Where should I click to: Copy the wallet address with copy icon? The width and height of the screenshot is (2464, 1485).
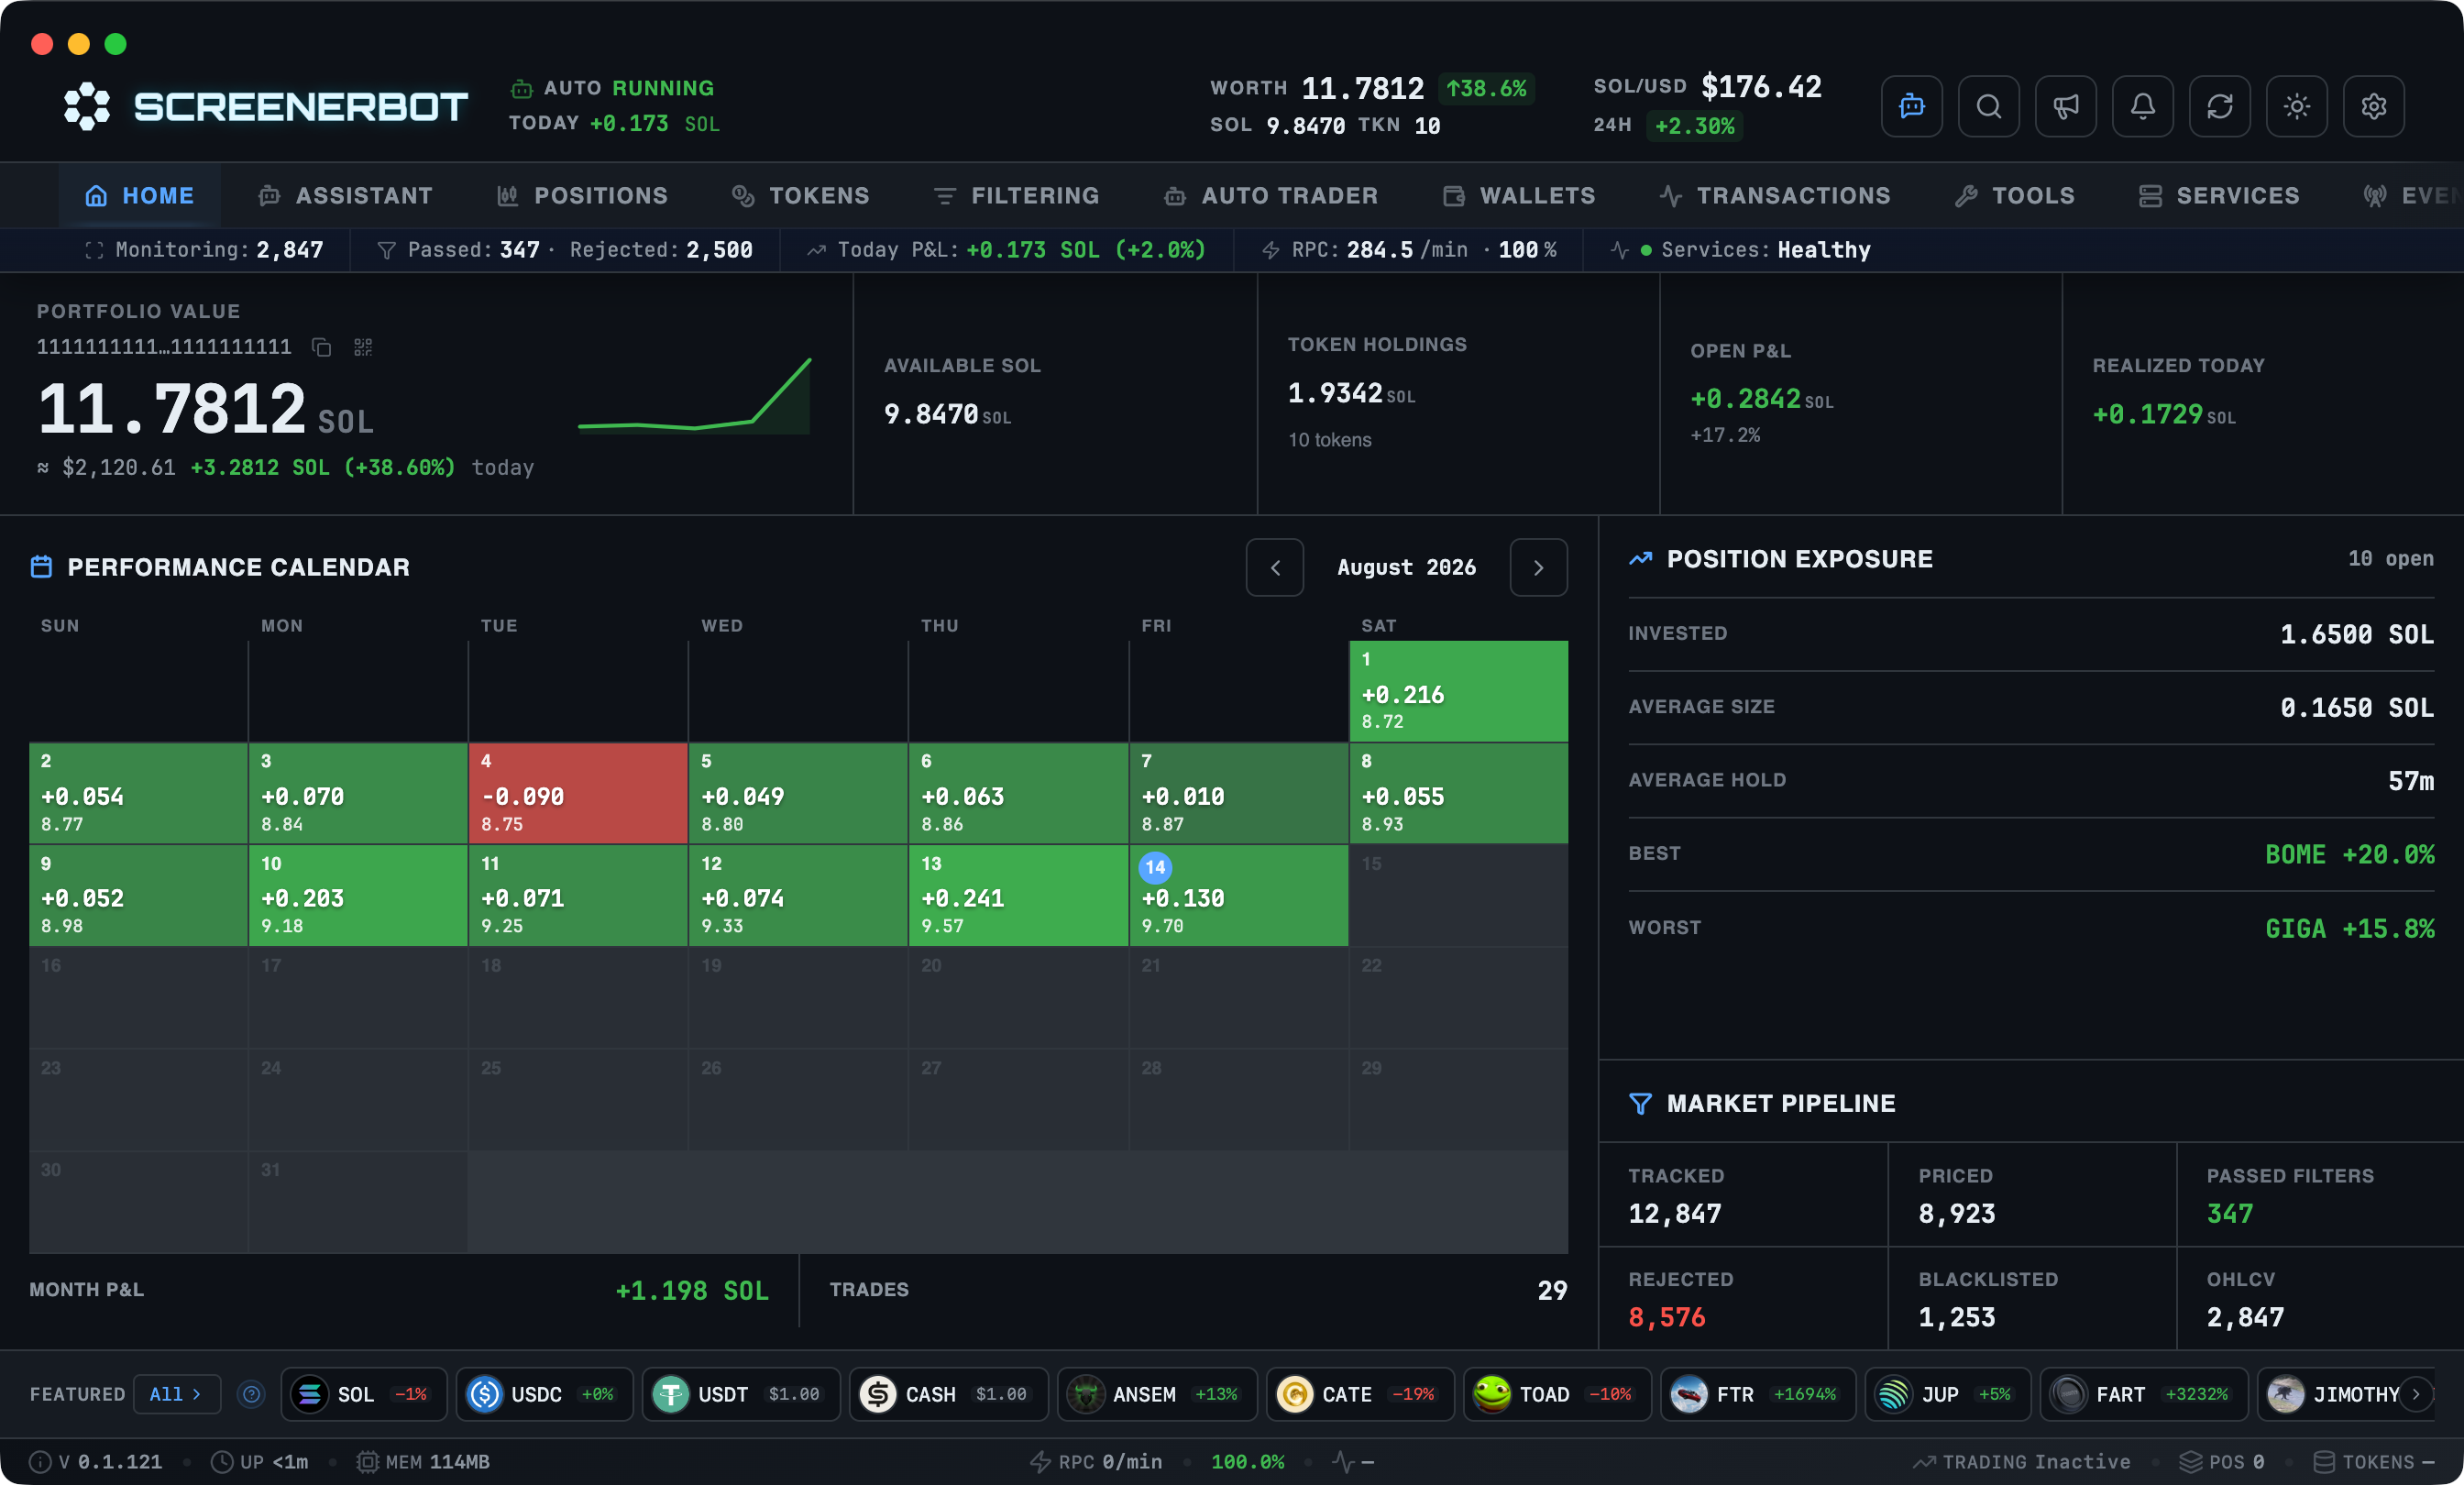tap(321, 347)
